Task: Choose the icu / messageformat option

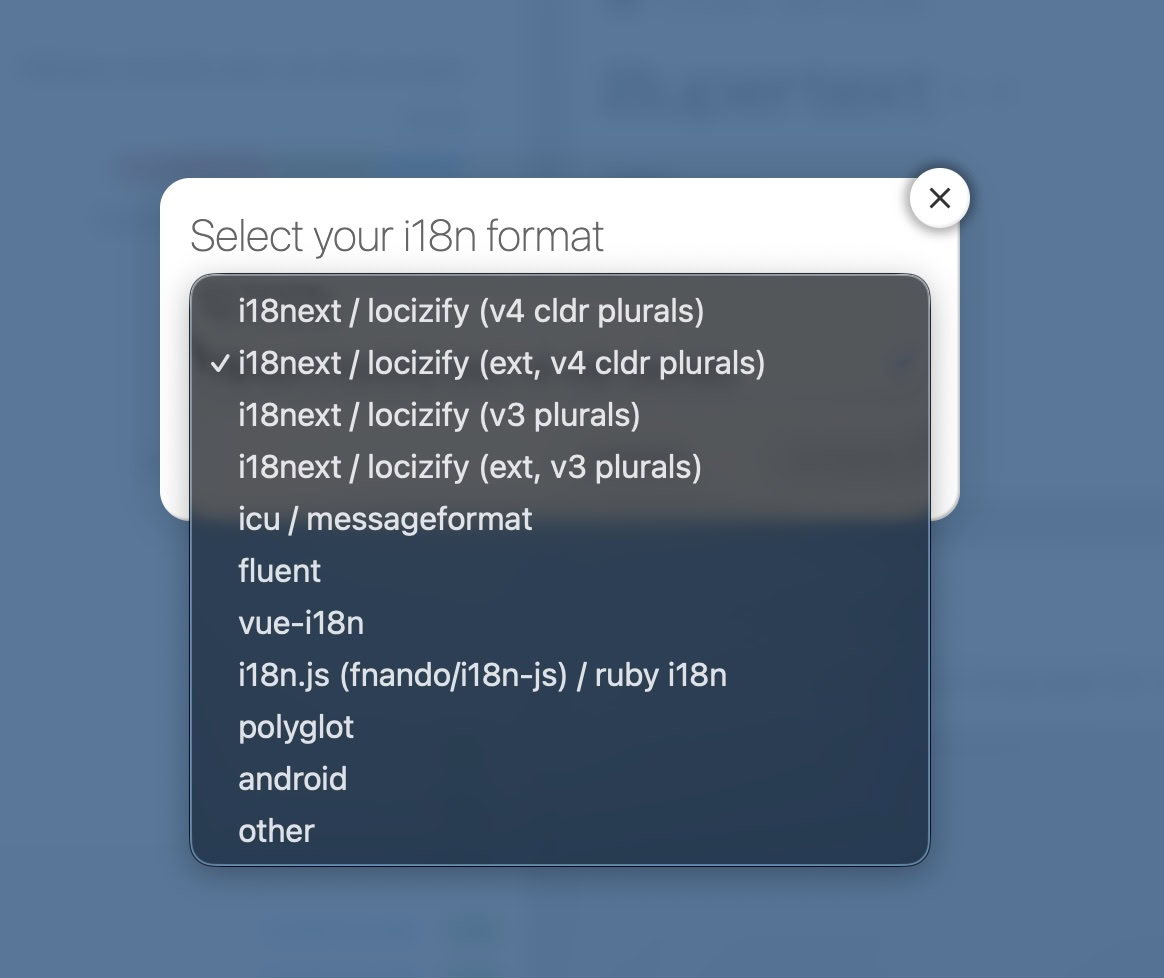Action: point(385,519)
